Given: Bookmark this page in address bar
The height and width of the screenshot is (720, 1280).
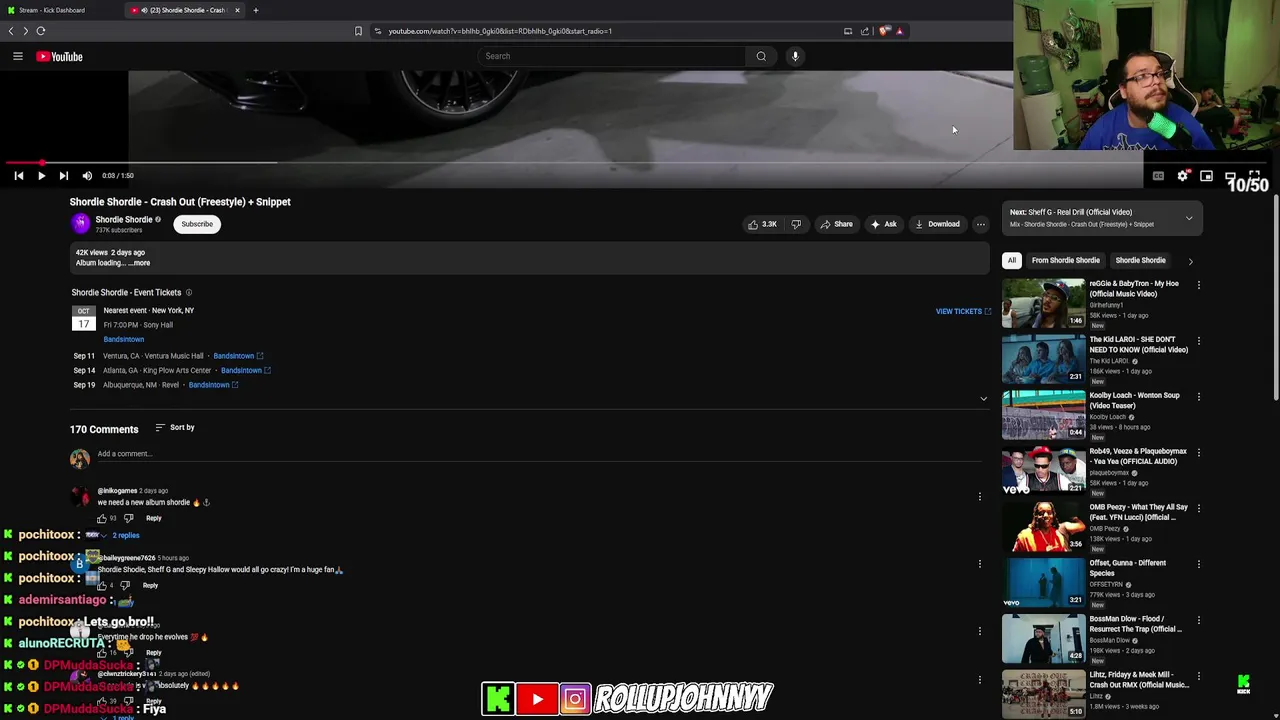Looking at the screenshot, I should pyautogui.click(x=358, y=31).
